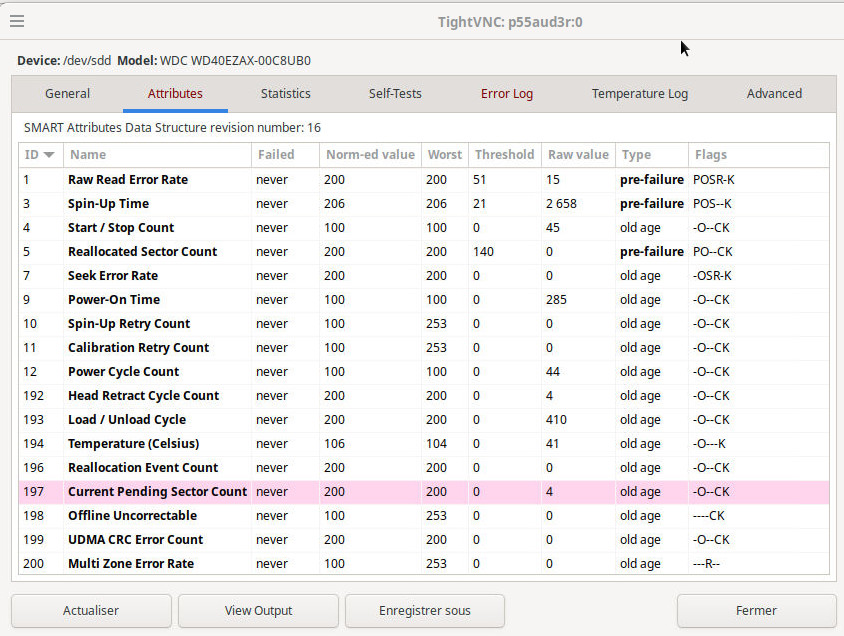Click the Actualiser button
844x636 pixels.
coord(91,610)
